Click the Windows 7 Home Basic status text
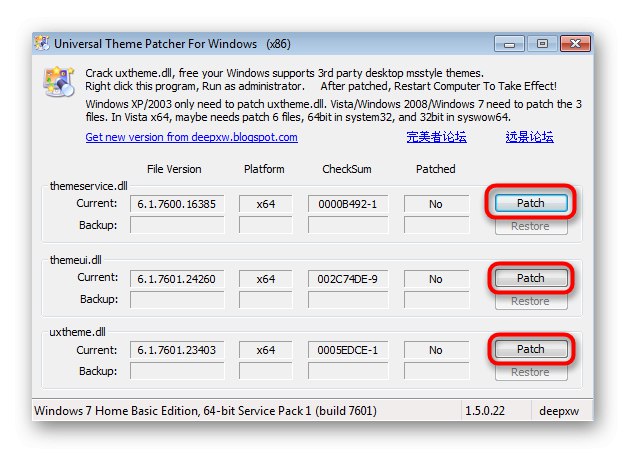 pos(206,411)
